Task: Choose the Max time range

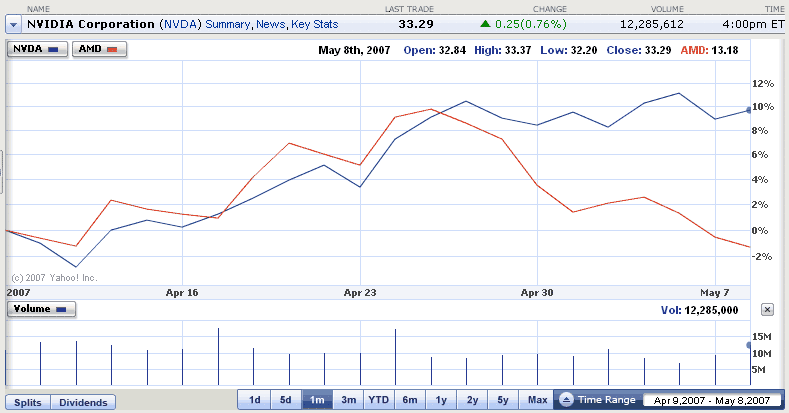Action: tap(537, 400)
